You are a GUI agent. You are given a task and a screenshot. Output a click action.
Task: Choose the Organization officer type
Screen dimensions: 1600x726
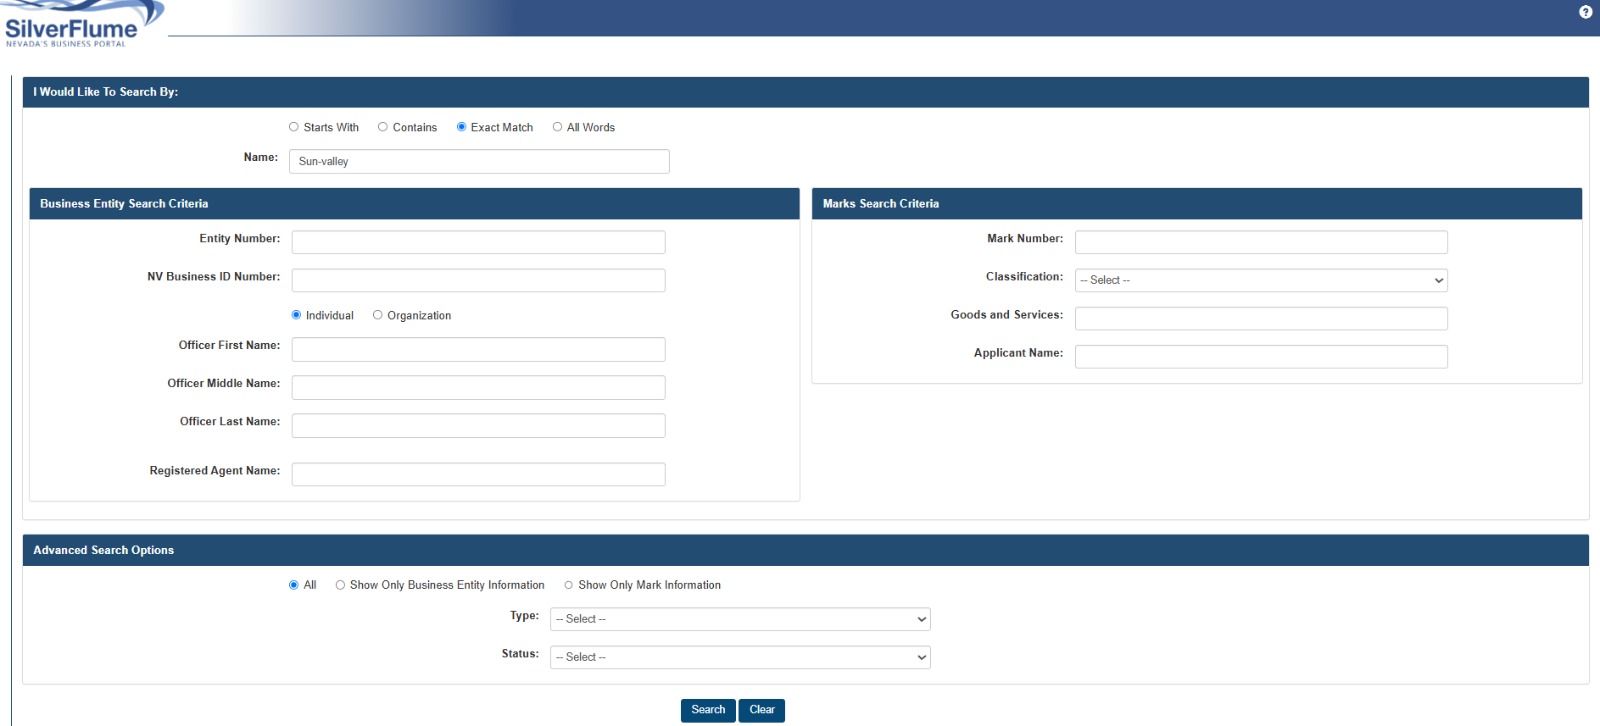coord(378,315)
